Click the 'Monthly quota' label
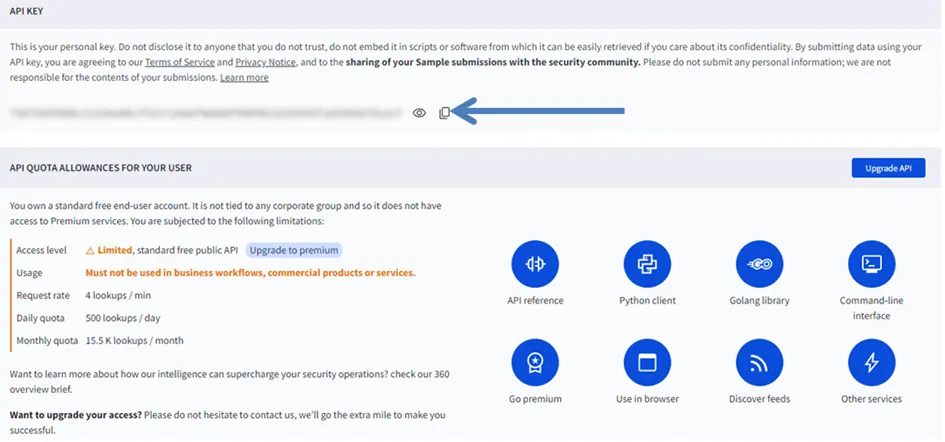 (x=47, y=341)
